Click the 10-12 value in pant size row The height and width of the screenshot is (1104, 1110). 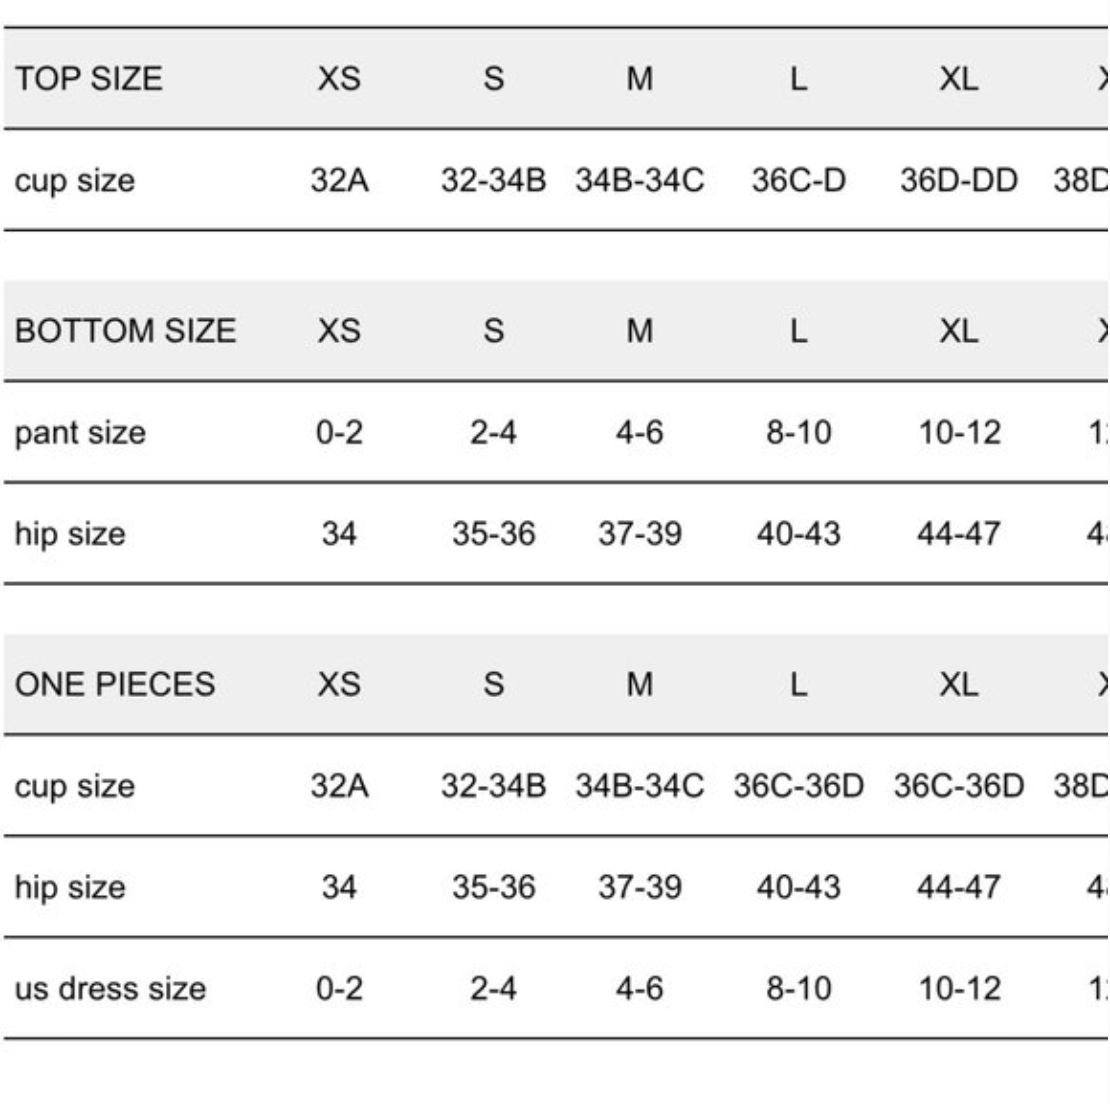[958, 433]
